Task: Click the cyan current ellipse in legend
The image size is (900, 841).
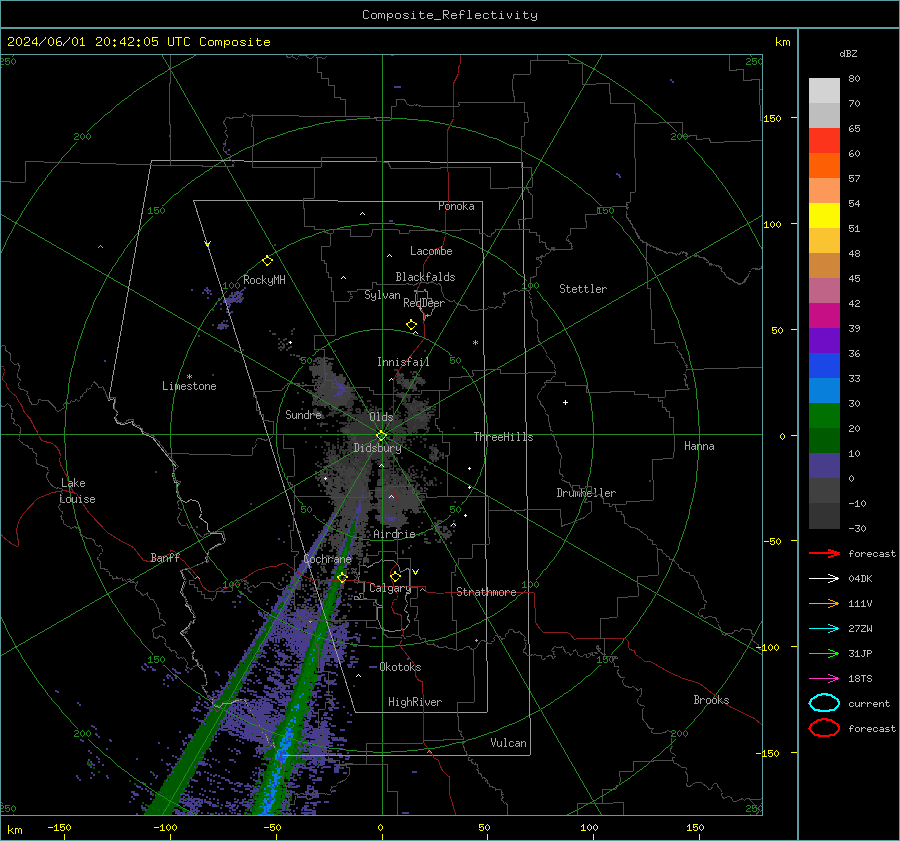Action: 824,703
